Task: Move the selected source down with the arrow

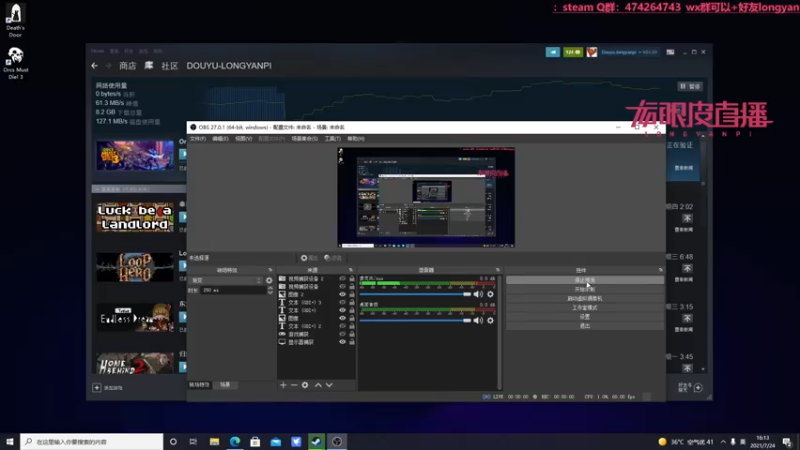Action: click(329, 385)
